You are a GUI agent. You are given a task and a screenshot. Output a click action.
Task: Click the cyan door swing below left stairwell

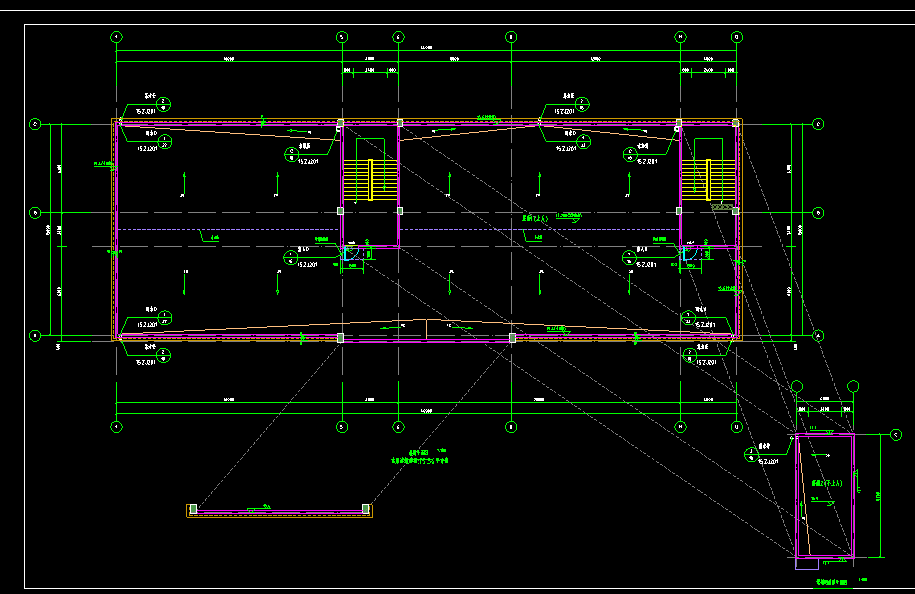pyautogui.click(x=350, y=255)
